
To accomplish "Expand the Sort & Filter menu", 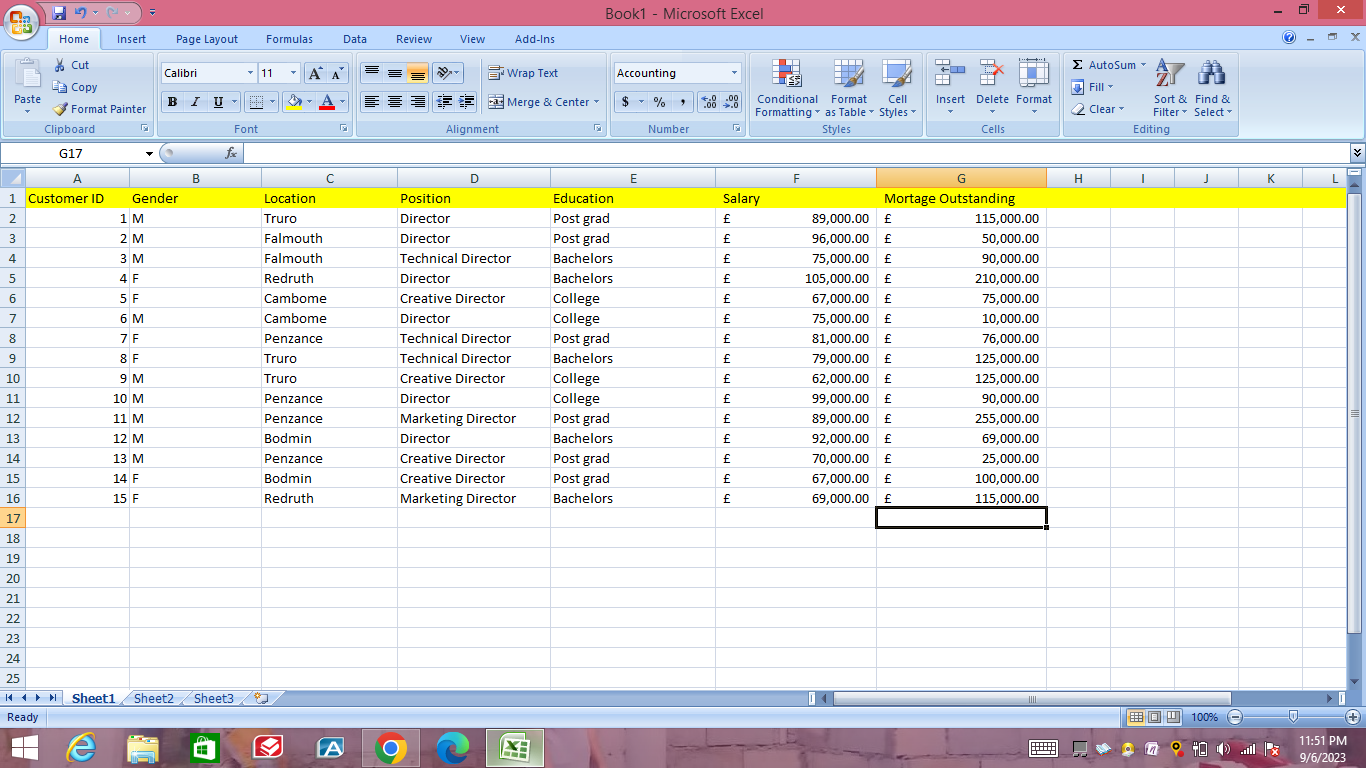I will [x=1170, y=88].
